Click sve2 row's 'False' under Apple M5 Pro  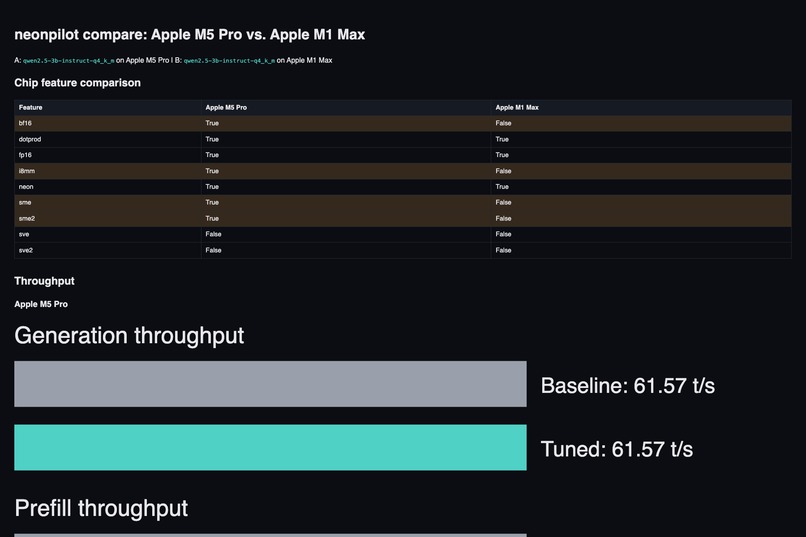point(213,250)
